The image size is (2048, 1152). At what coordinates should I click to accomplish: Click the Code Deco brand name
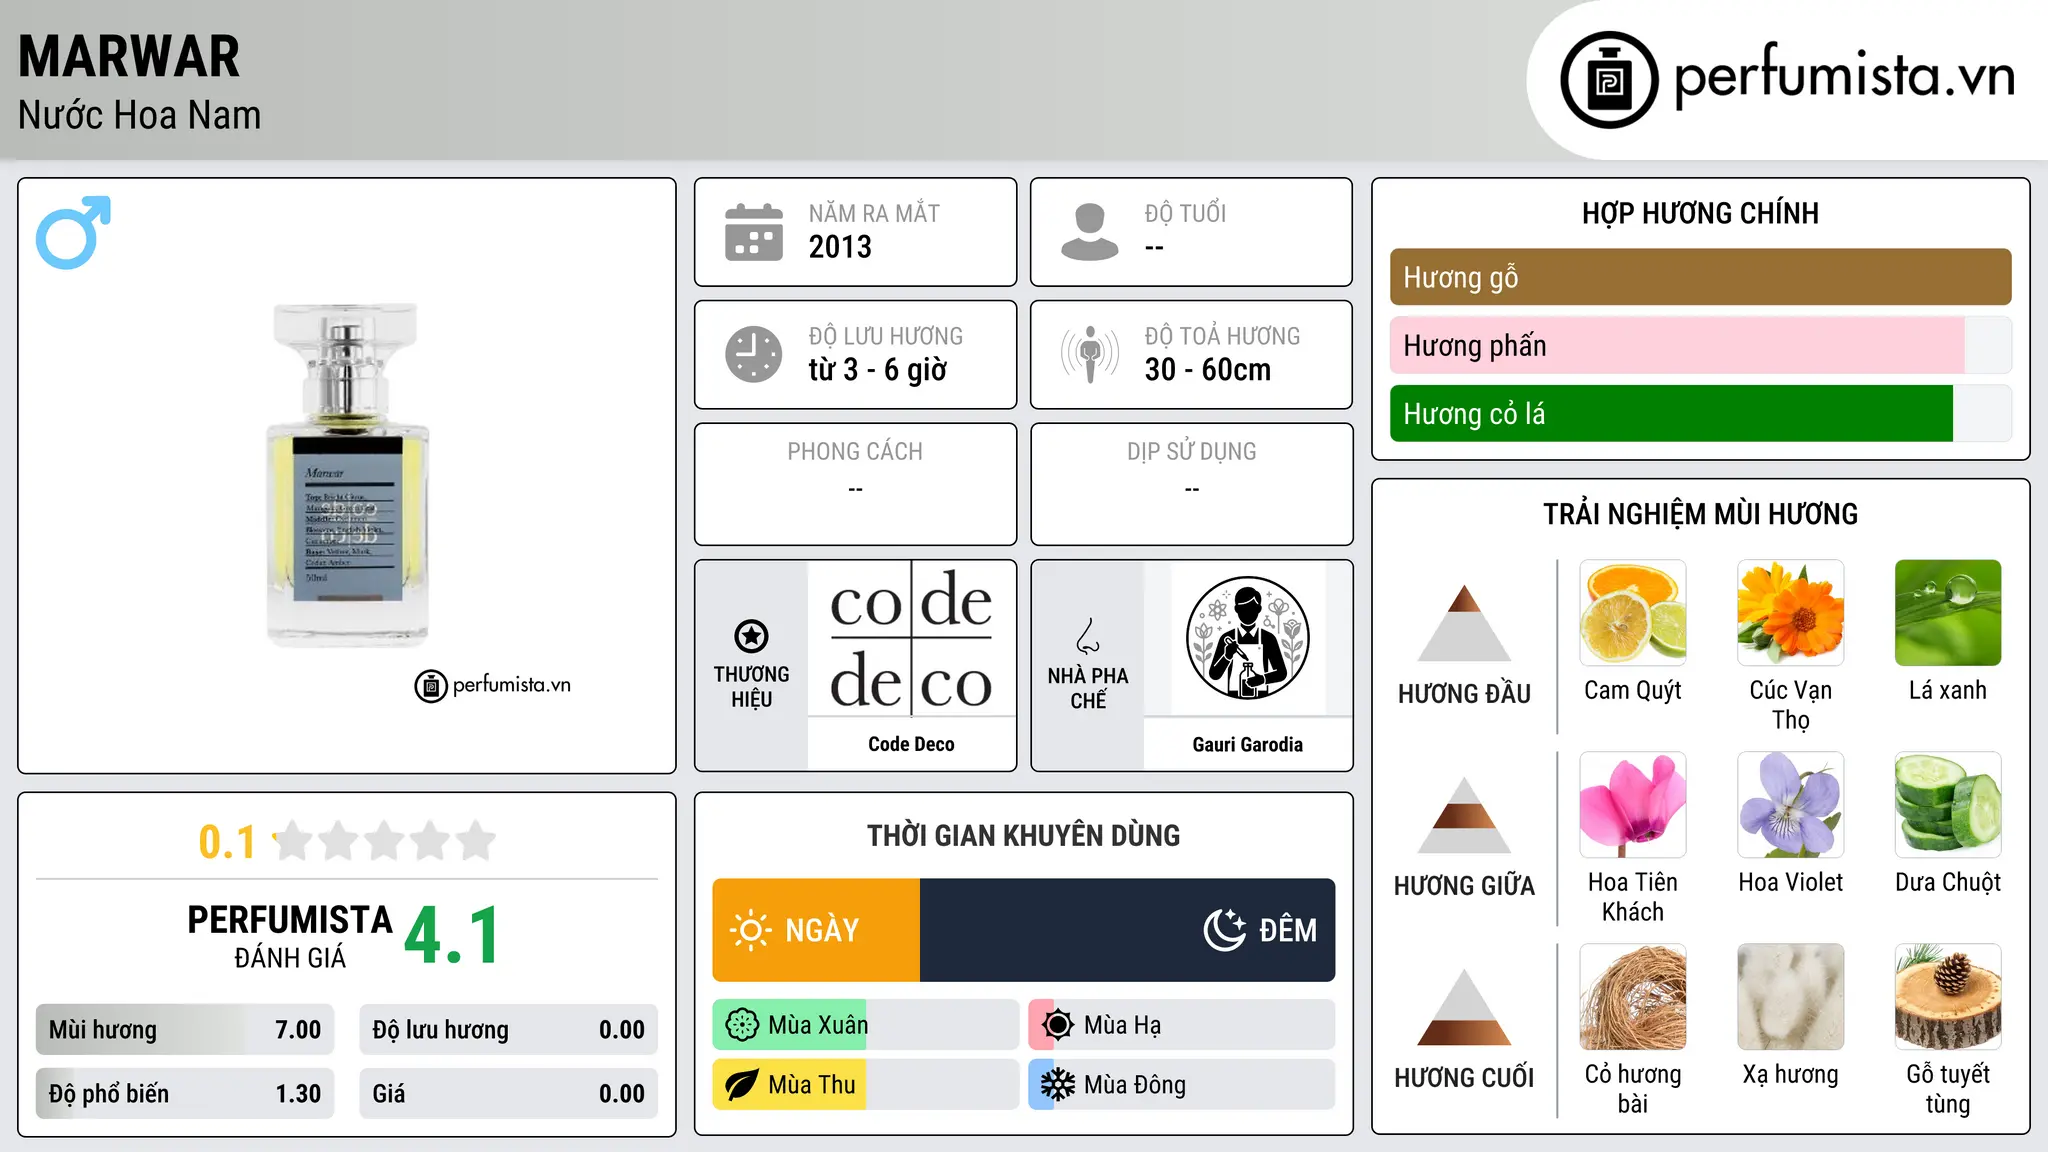click(x=911, y=744)
